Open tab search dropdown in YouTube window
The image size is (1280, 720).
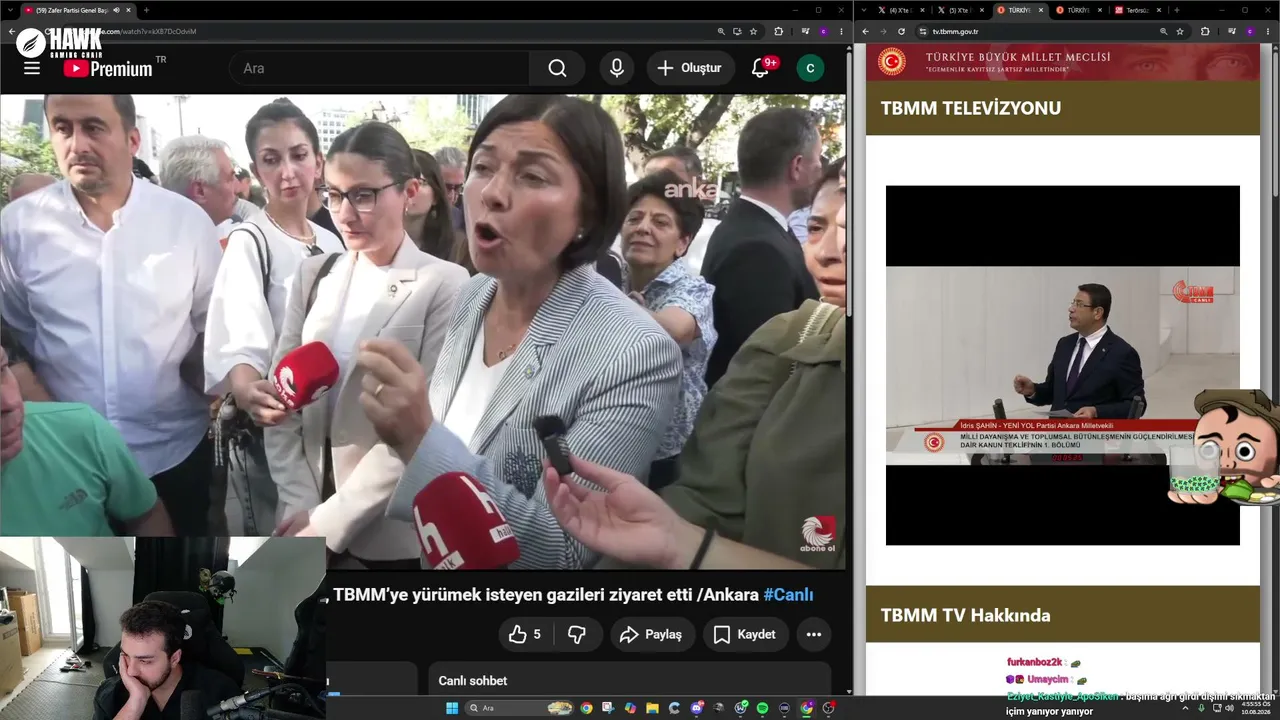coord(11,10)
